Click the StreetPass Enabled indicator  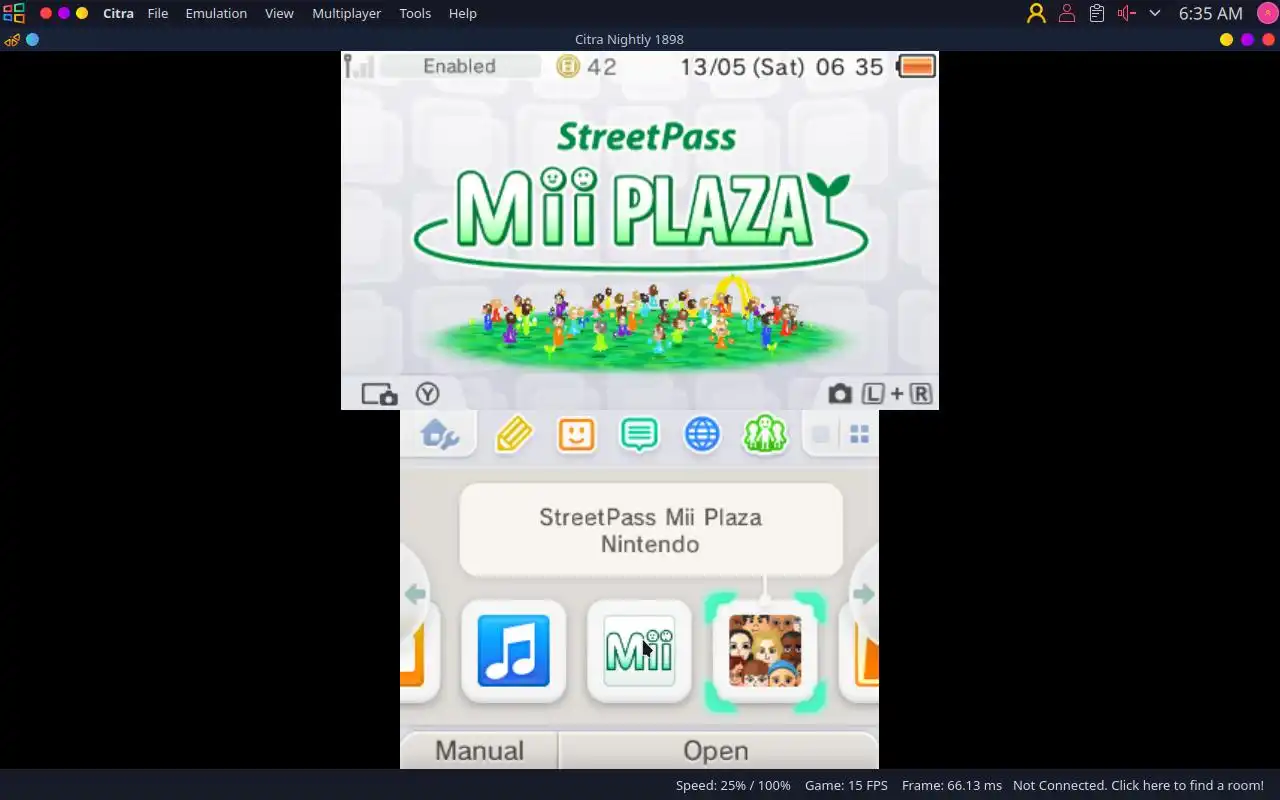(459, 66)
